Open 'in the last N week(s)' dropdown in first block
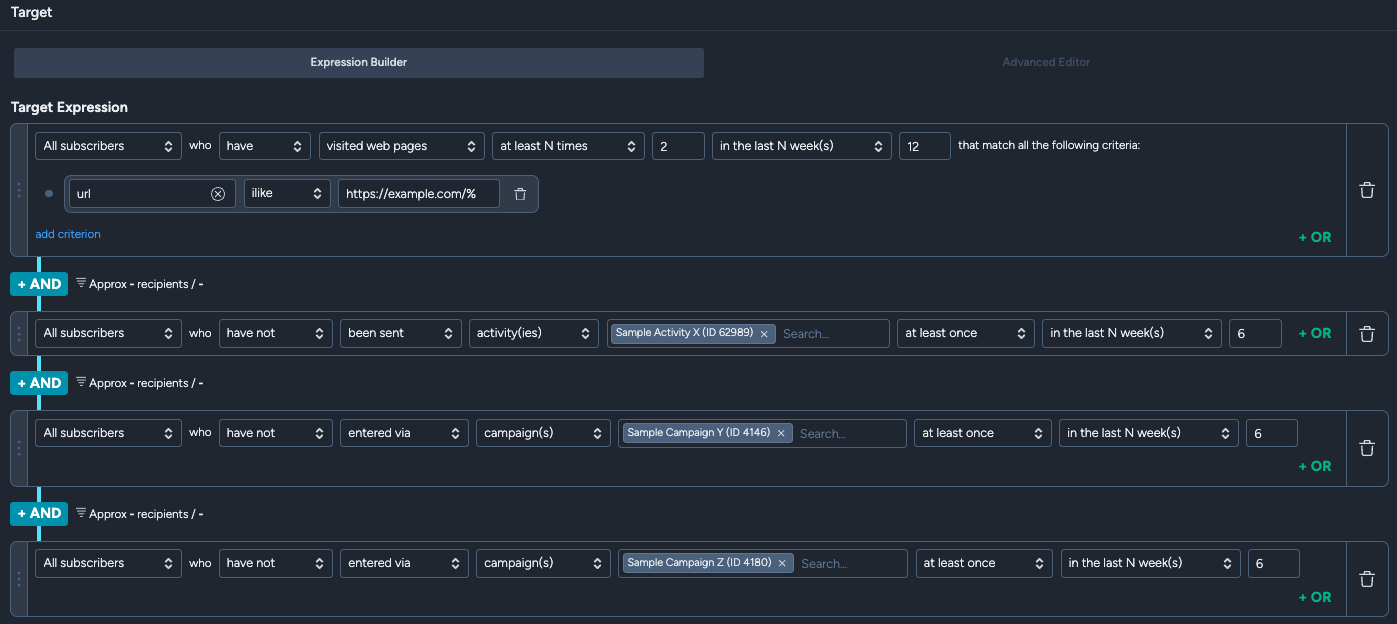Viewport: 1397px width, 624px height. (x=802, y=146)
